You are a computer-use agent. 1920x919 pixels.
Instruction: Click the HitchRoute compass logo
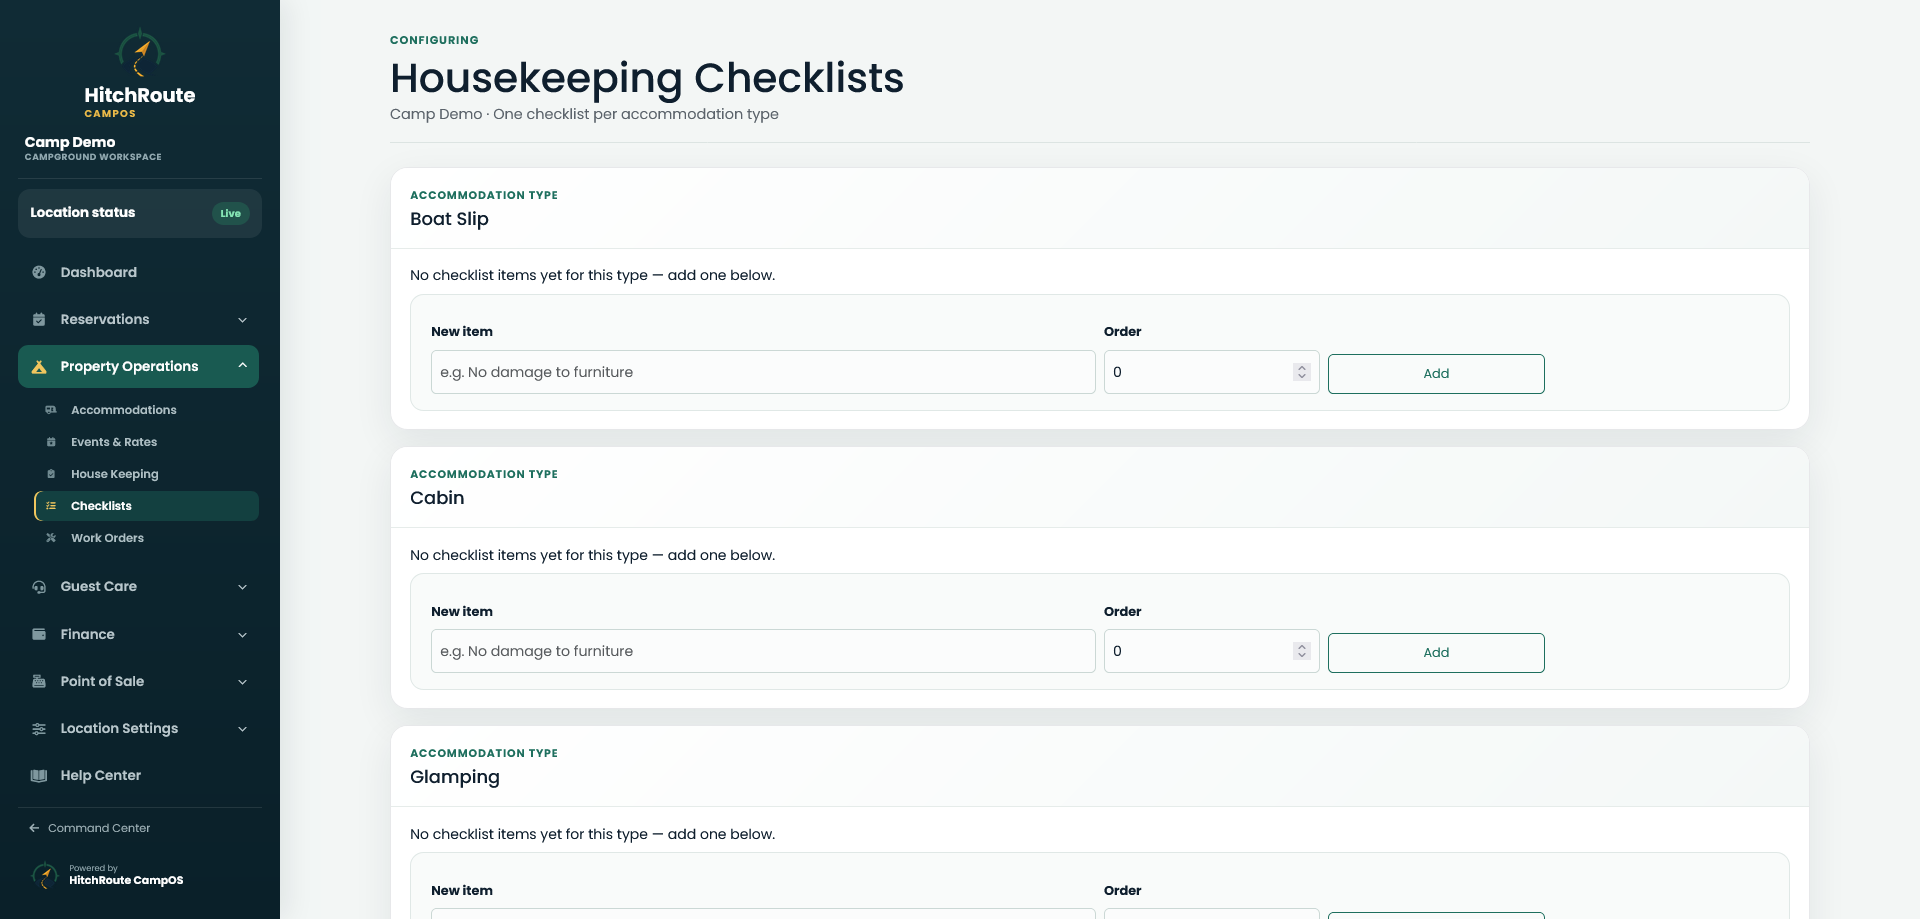pos(140,53)
